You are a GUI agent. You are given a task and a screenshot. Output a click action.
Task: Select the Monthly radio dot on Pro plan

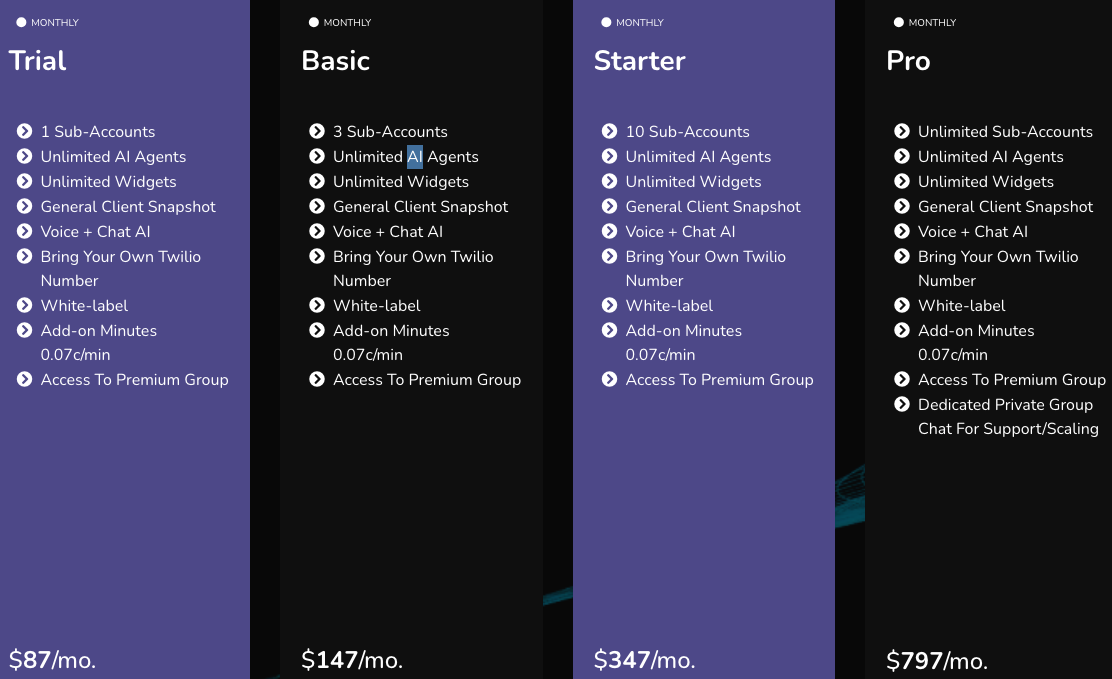[x=899, y=22]
